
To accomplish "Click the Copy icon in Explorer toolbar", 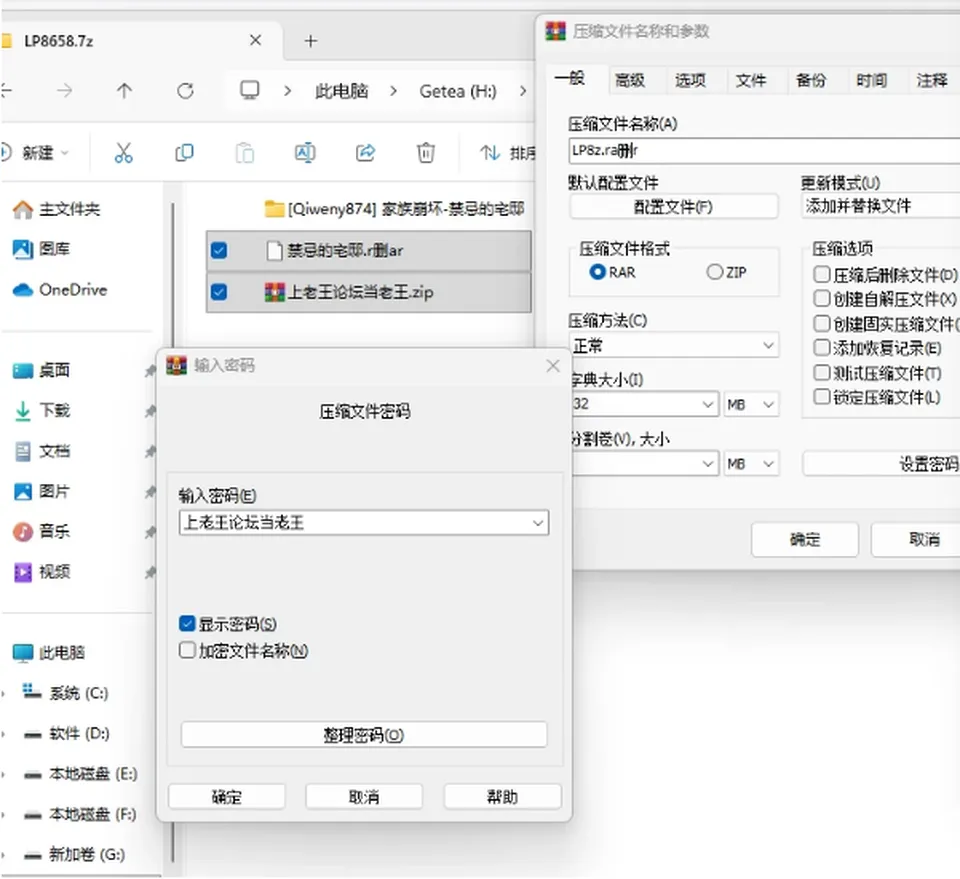I will pos(184,152).
